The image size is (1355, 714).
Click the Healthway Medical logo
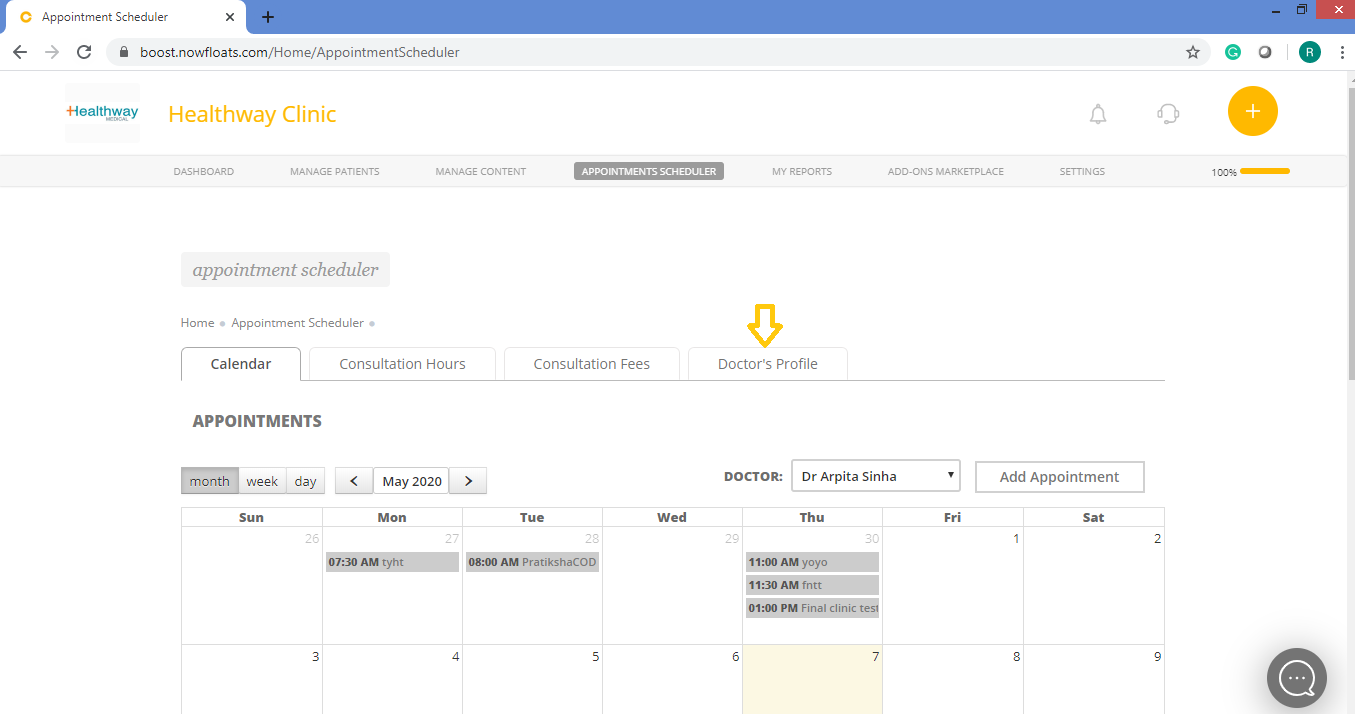(x=103, y=113)
